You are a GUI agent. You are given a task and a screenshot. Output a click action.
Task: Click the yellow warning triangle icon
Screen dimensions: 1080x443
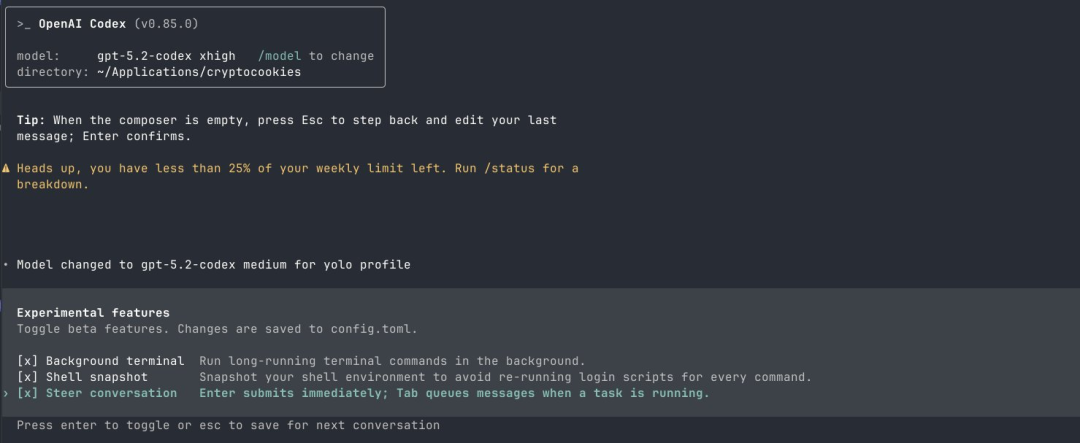click(6, 168)
